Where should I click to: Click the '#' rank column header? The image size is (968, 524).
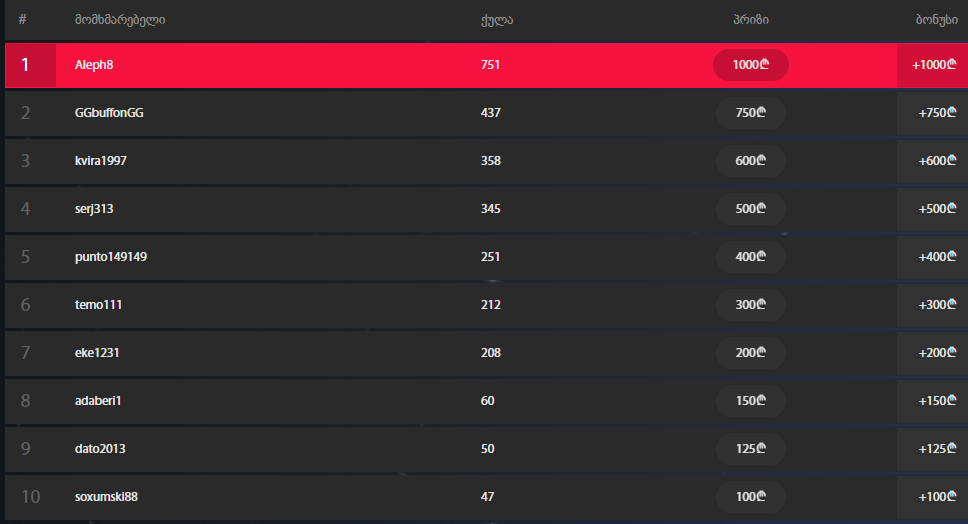(23, 20)
